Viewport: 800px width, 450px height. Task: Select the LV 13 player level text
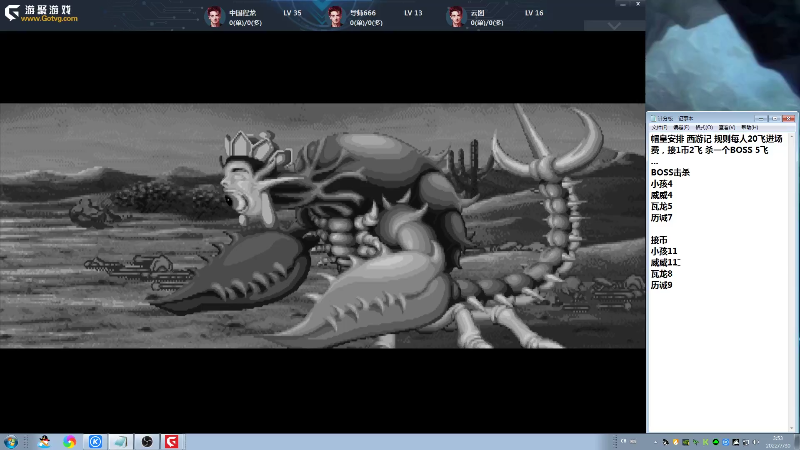413,13
